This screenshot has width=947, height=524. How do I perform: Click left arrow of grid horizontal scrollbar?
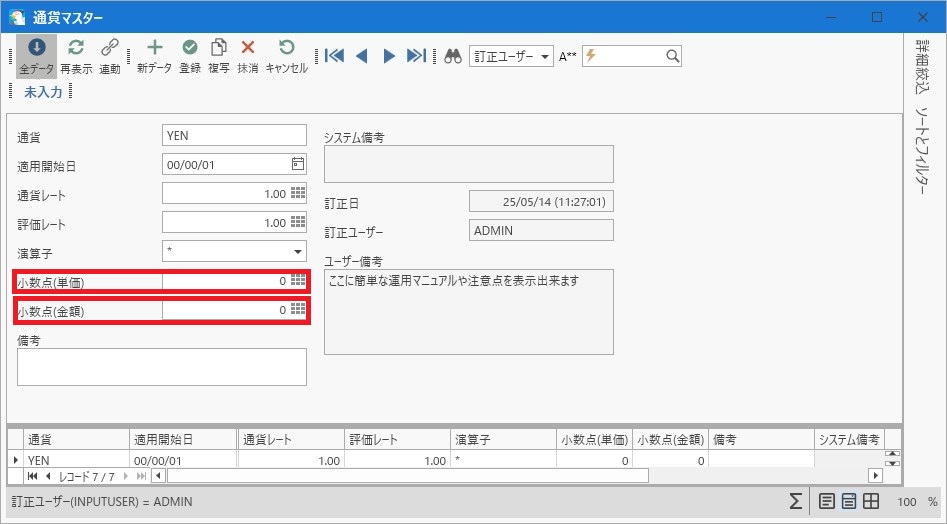(x=159, y=476)
